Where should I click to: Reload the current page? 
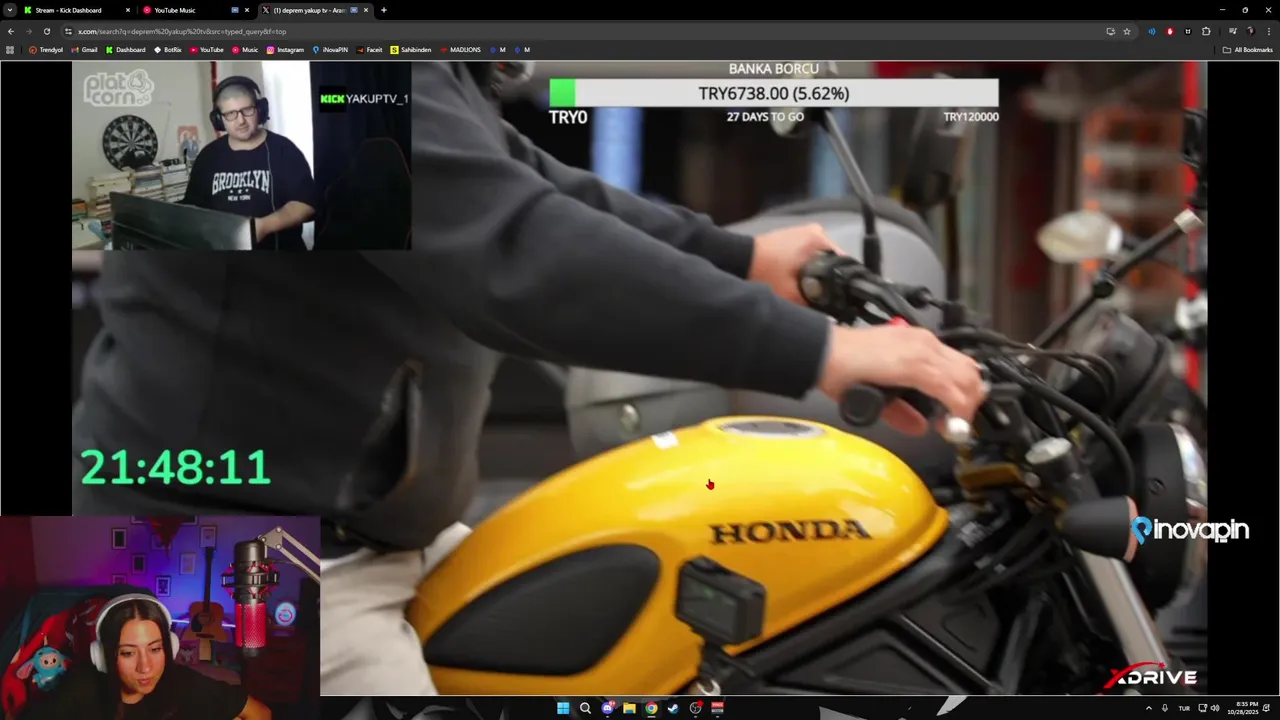coord(47,31)
